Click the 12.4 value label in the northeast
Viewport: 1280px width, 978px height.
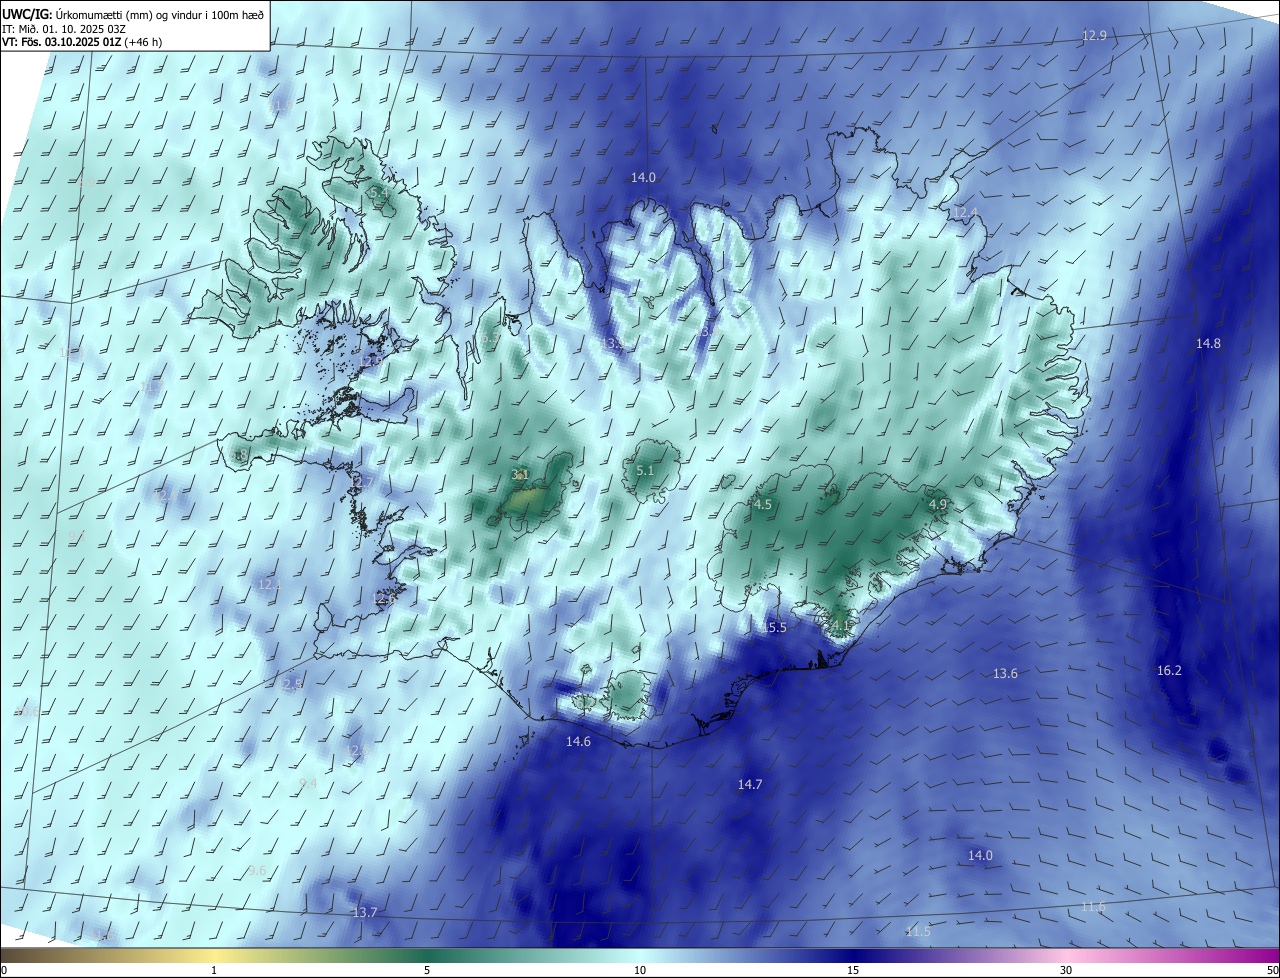point(963,213)
